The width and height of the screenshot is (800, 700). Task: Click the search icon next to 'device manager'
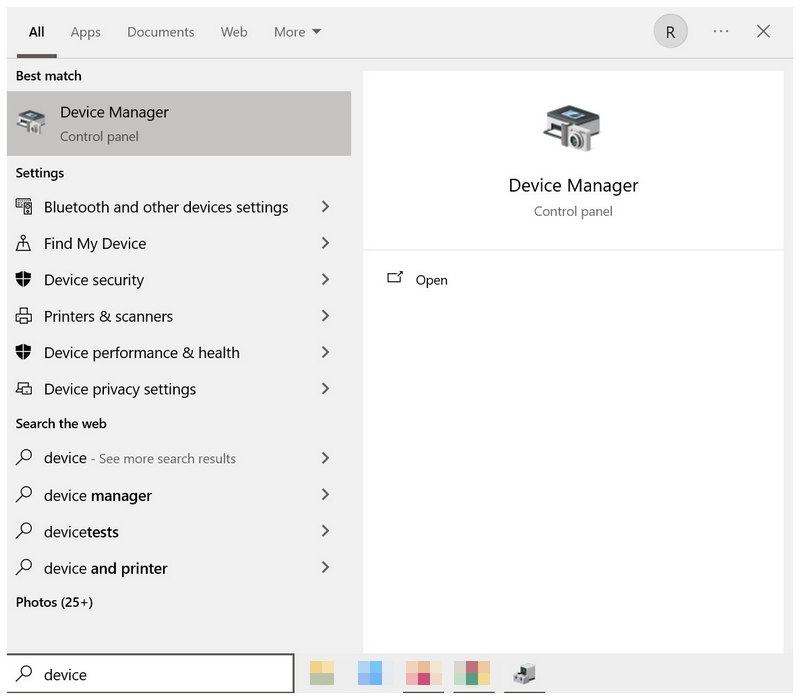[23, 495]
